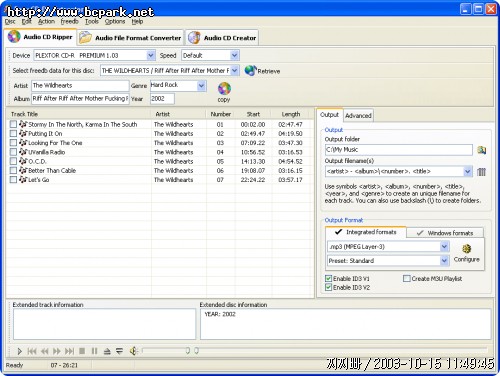Click the rewind button in the player bar
Screen dimensions: 500x376
pyautogui.click(x=44, y=351)
